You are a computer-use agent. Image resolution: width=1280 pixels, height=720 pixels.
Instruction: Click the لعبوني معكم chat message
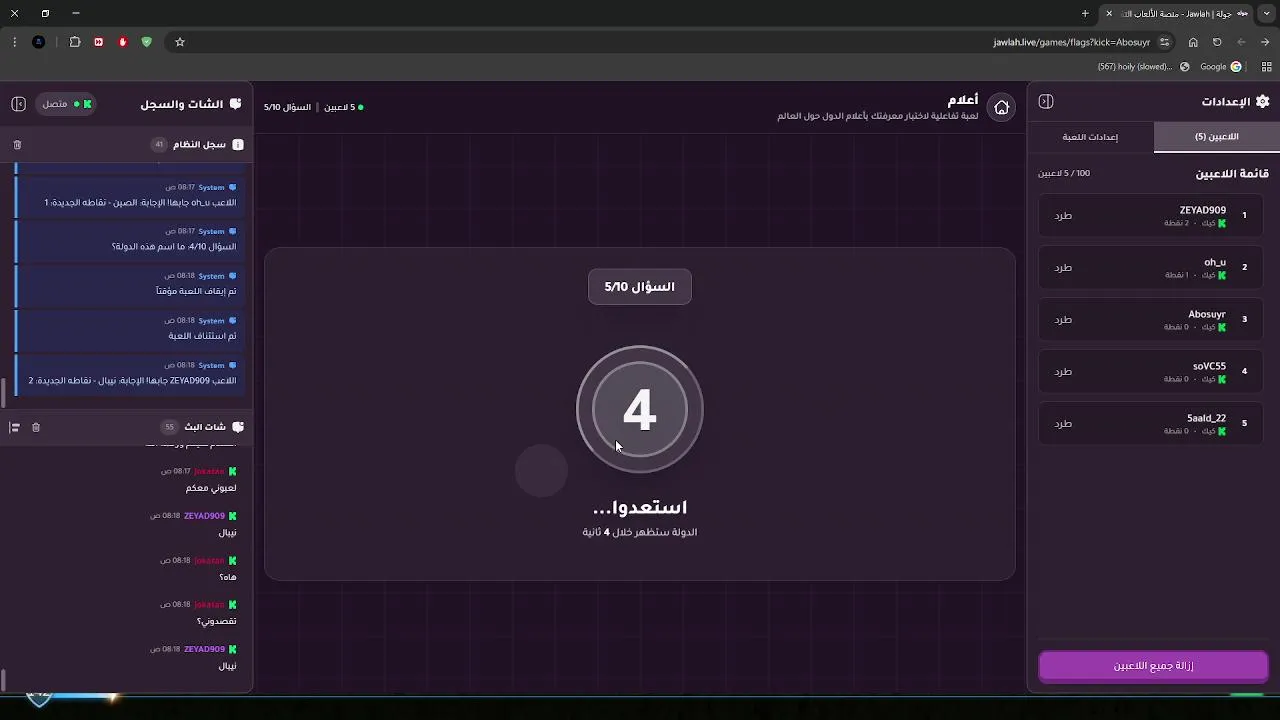211,488
